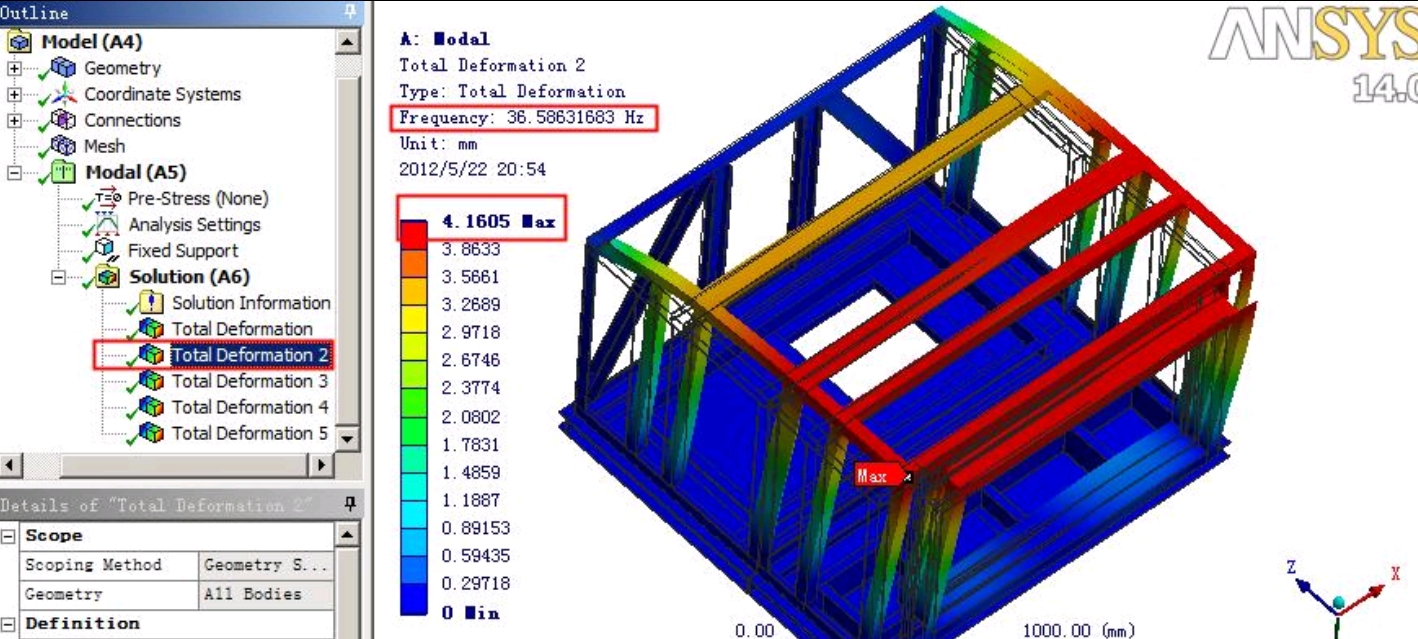The image size is (1418, 639).
Task: Click the '4.1605 Max' legend value
Action: tap(498, 220)
